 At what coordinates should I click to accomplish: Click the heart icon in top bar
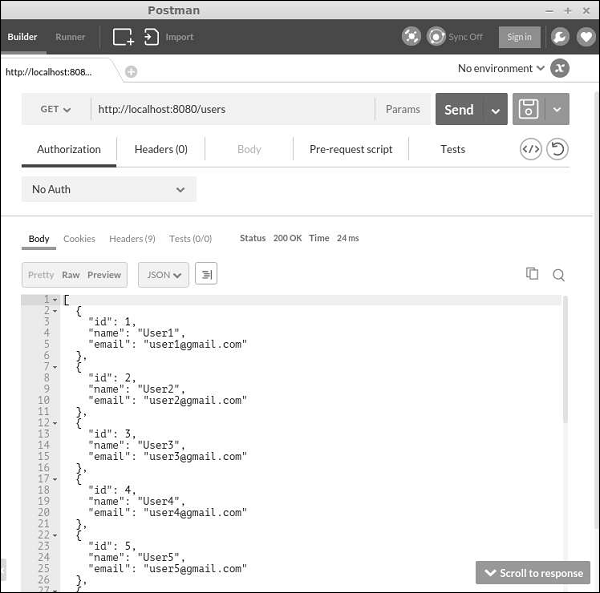pyautogui.click(x=586, y=37)
